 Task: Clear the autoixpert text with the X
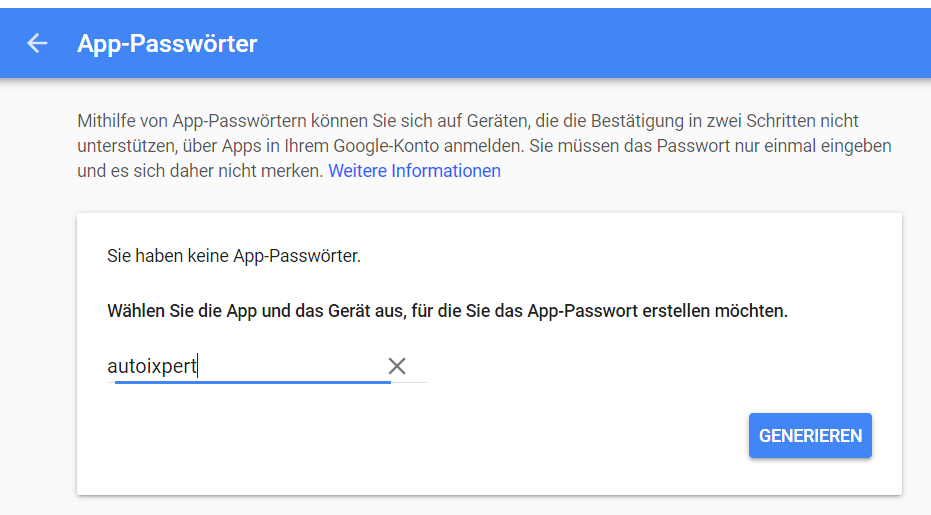[397, 366]
